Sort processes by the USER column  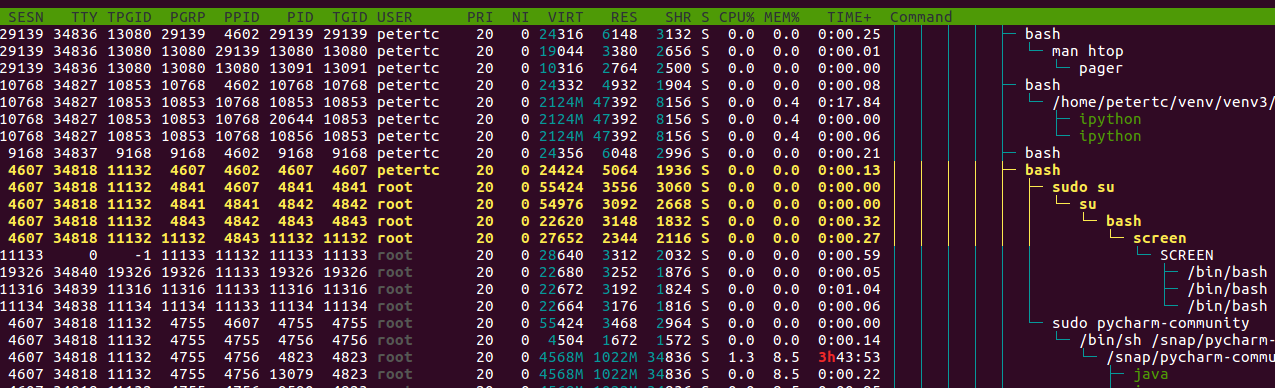click(395, 17)
